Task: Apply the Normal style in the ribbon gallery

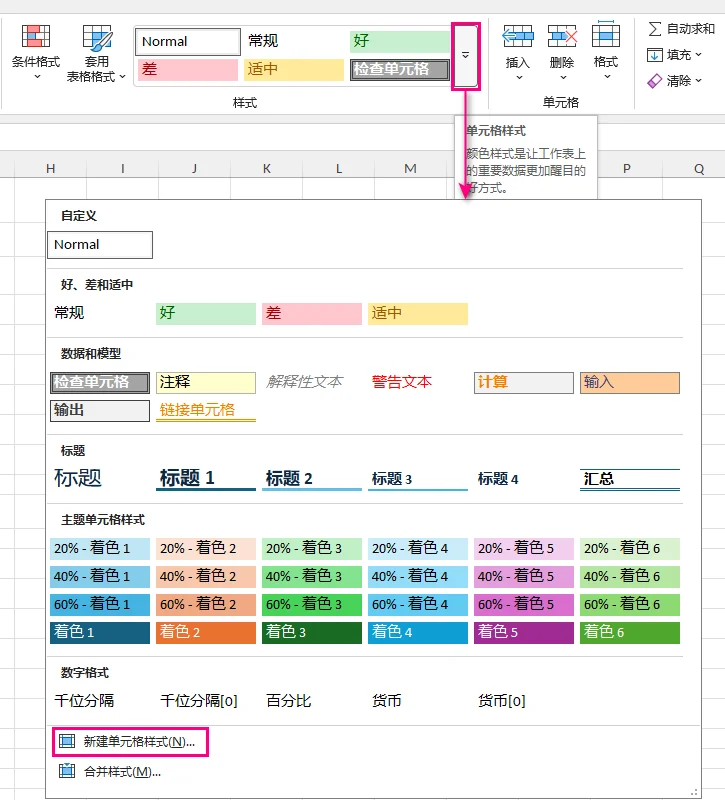Action: point(188,41)
